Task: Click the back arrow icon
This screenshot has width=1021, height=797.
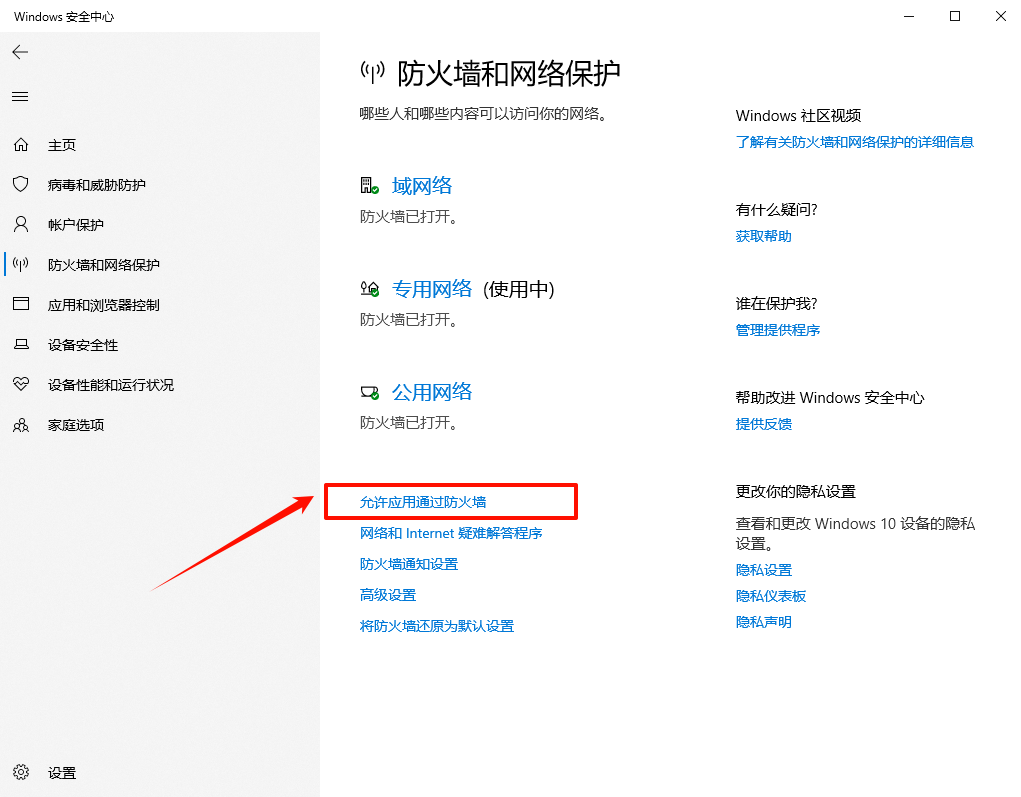Action: (x=20, y=52)
